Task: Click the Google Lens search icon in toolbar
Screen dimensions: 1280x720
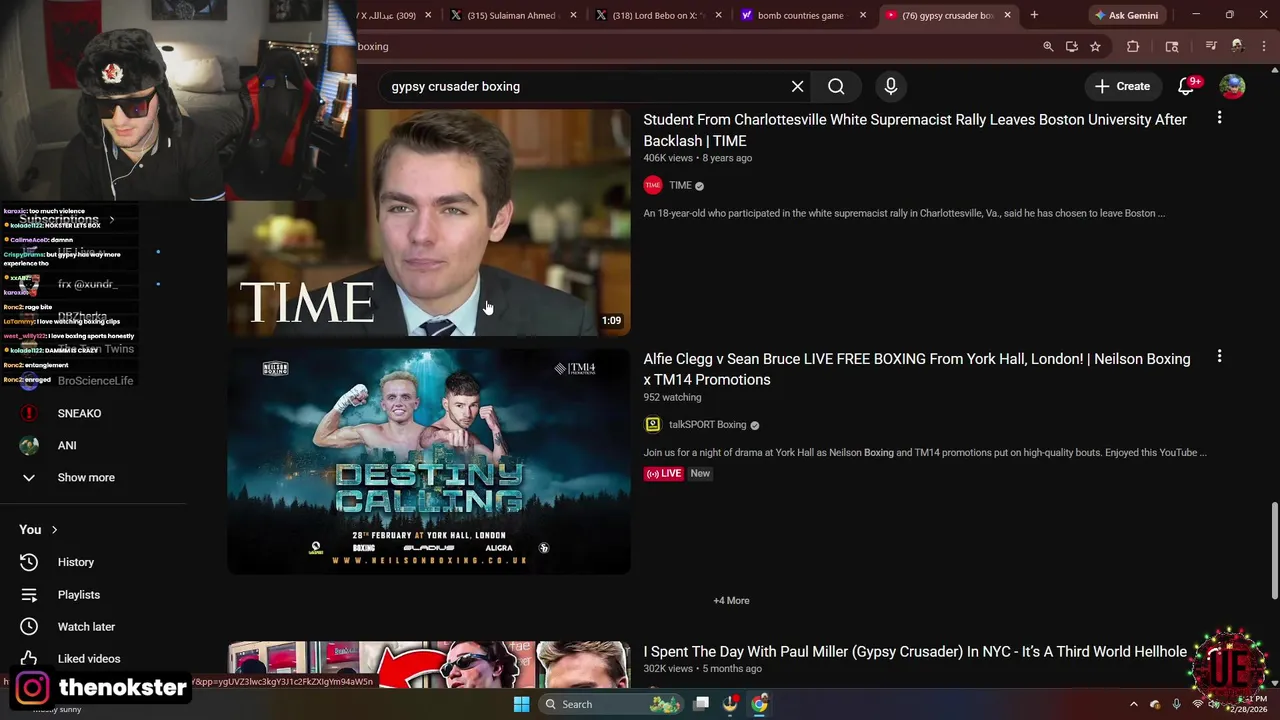Action: [x=1172, y=46]
